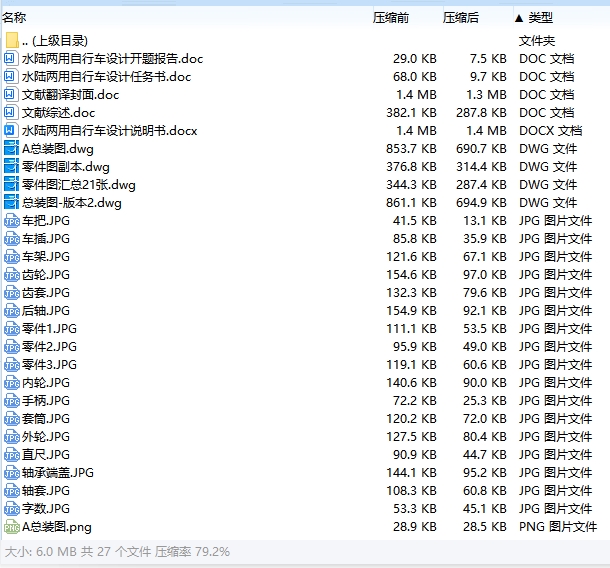Image resolution: width=610 pixels, height=568 pixels.
Task: Click the JPG icon of 车架.JPG
Action: pyautogui.click(x=12, y=256)
